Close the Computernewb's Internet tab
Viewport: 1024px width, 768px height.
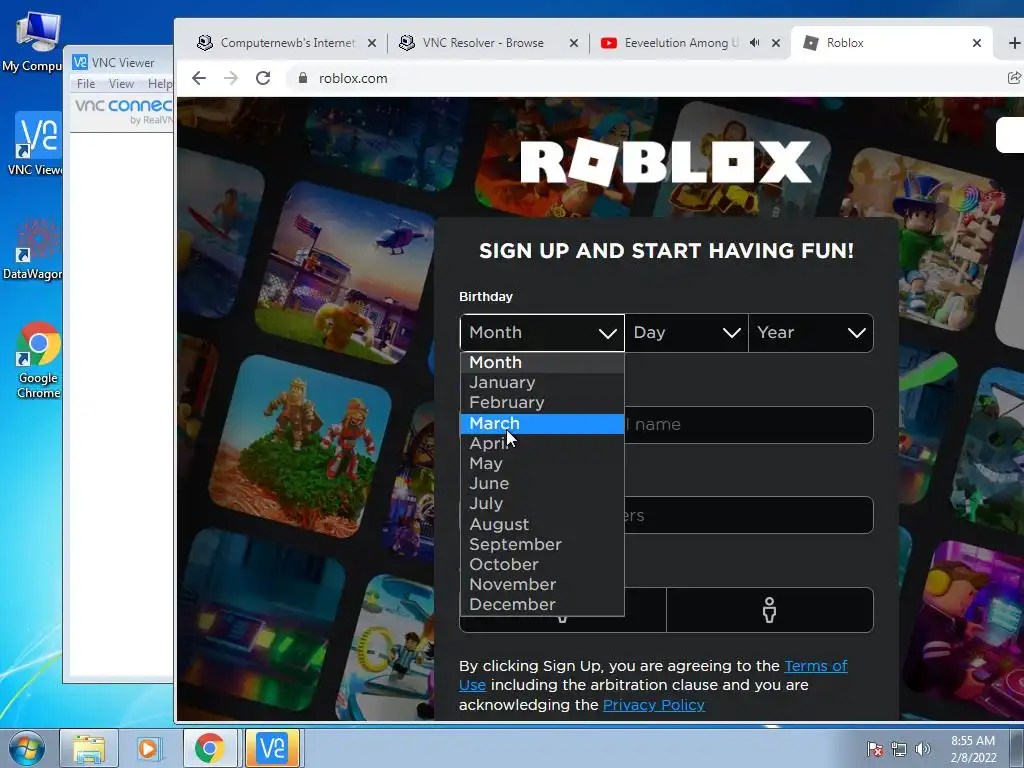click(372, 43)
